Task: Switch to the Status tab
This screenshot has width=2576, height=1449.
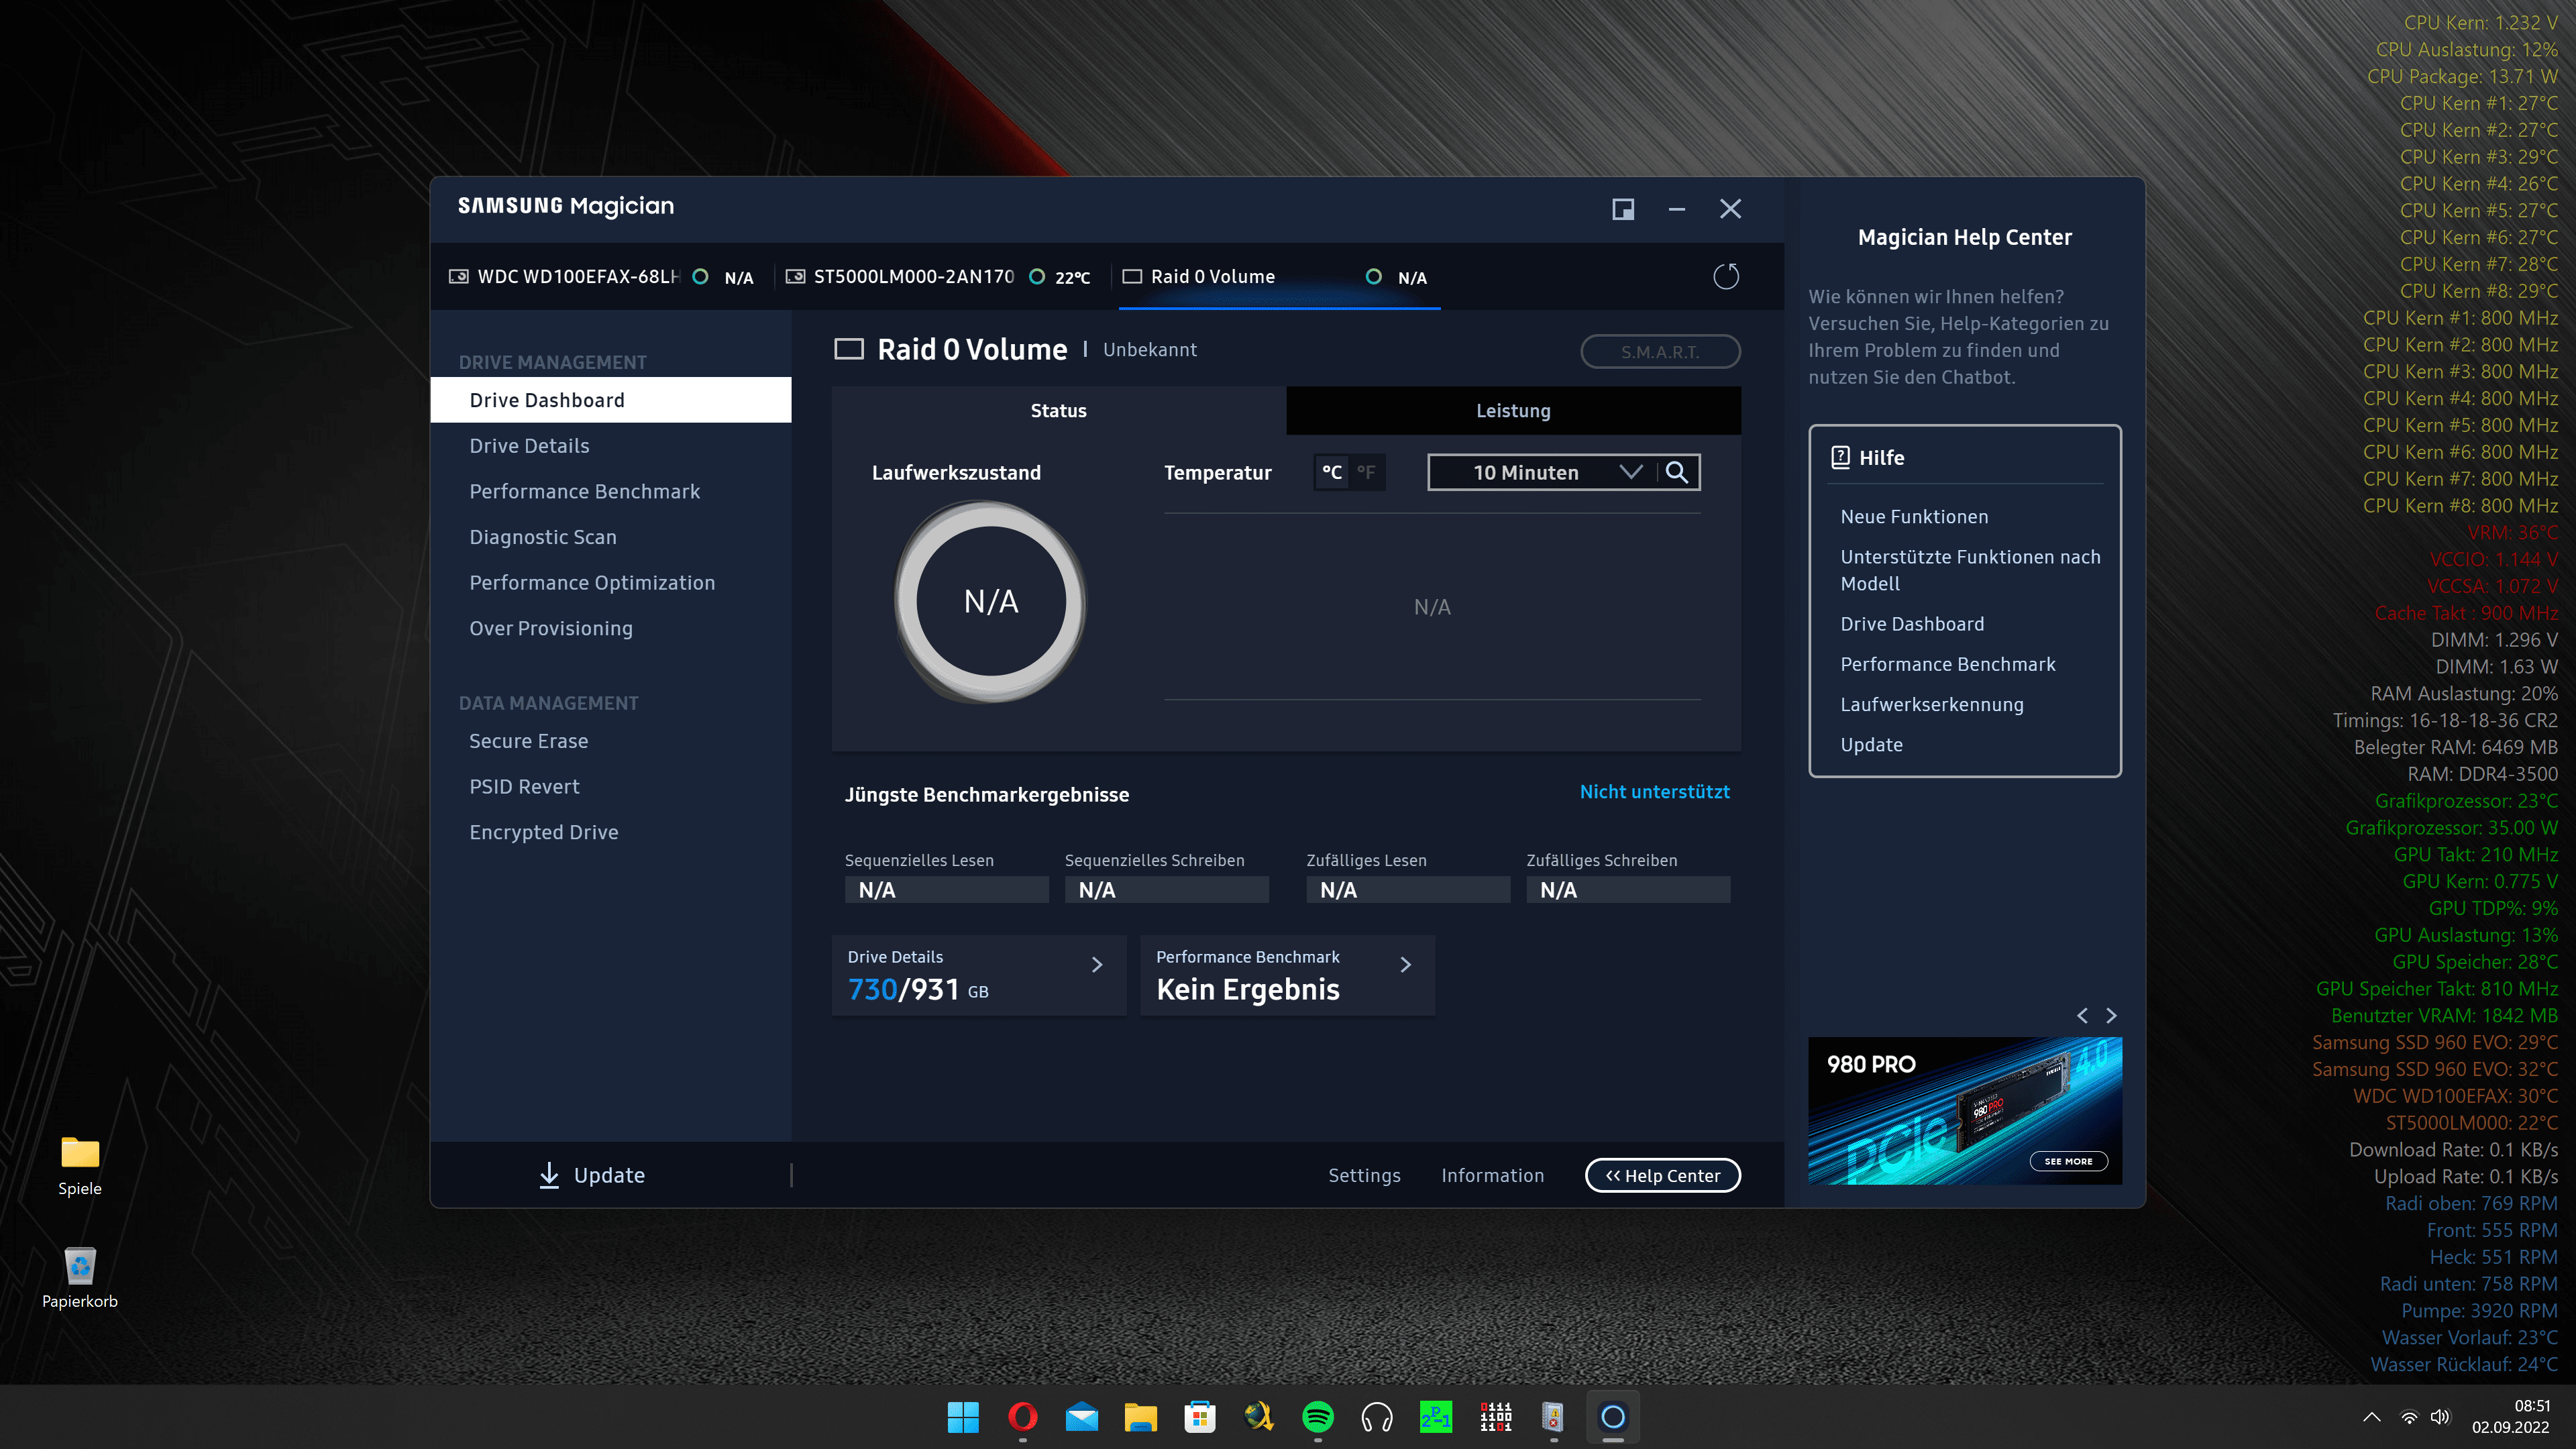Action: (x=1058, y=411)
